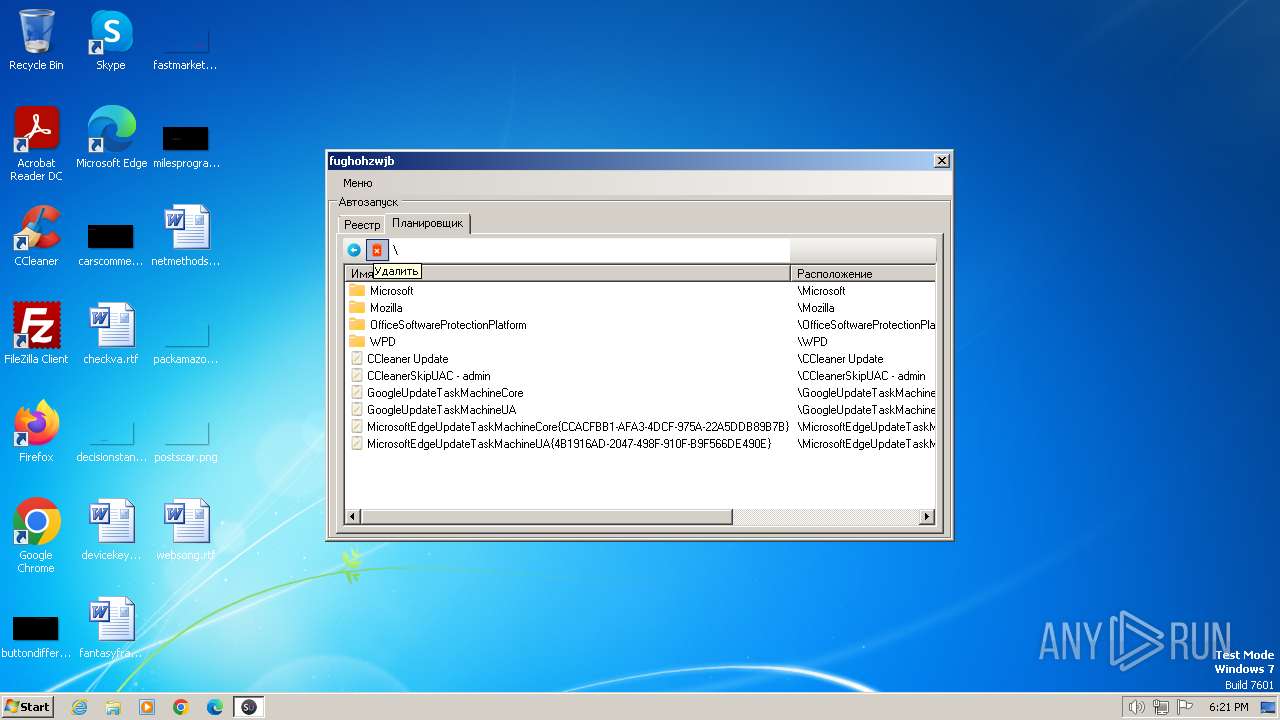The height and width of the screenshot is (720, 1280).
Task: Click the Action Center flag tray icon
Action: click(x=1186, y=707)
